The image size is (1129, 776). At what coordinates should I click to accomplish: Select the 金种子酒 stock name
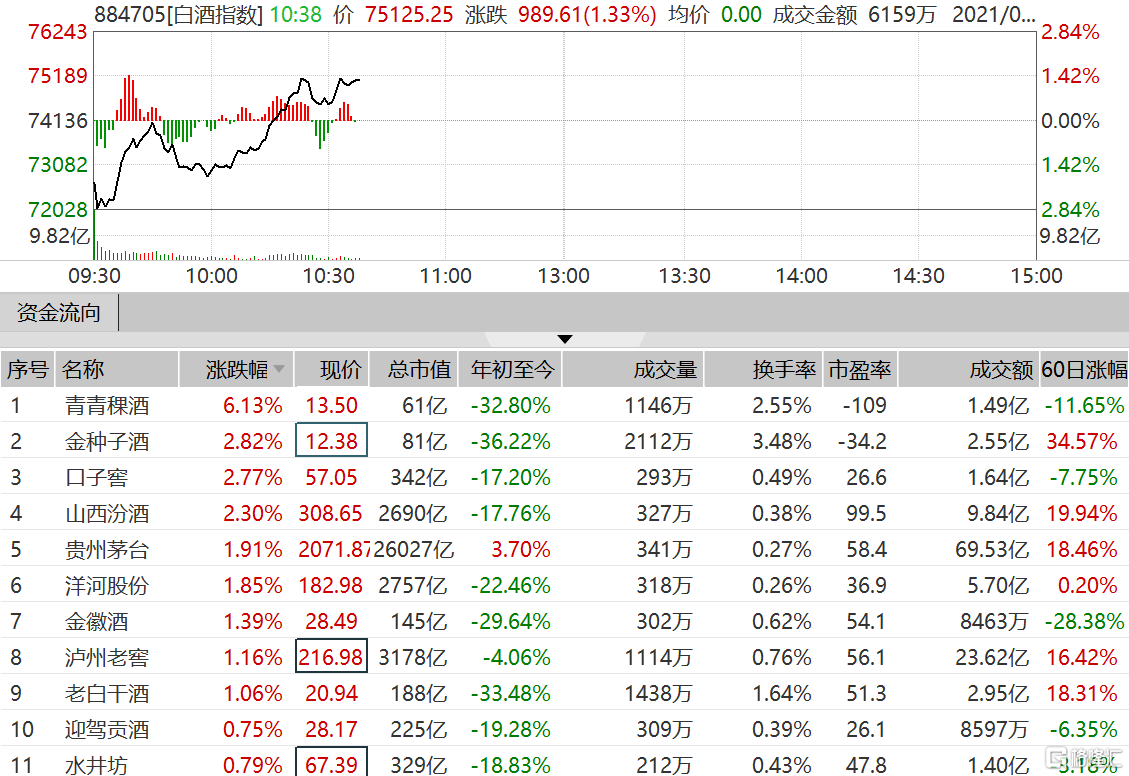click(107, 441)
